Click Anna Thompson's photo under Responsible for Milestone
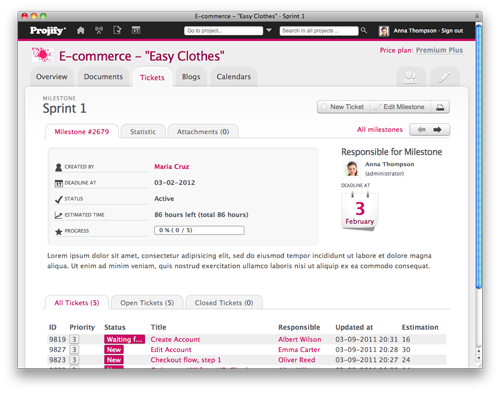Viewport: 500px width, 393px height. pos(352,168)
